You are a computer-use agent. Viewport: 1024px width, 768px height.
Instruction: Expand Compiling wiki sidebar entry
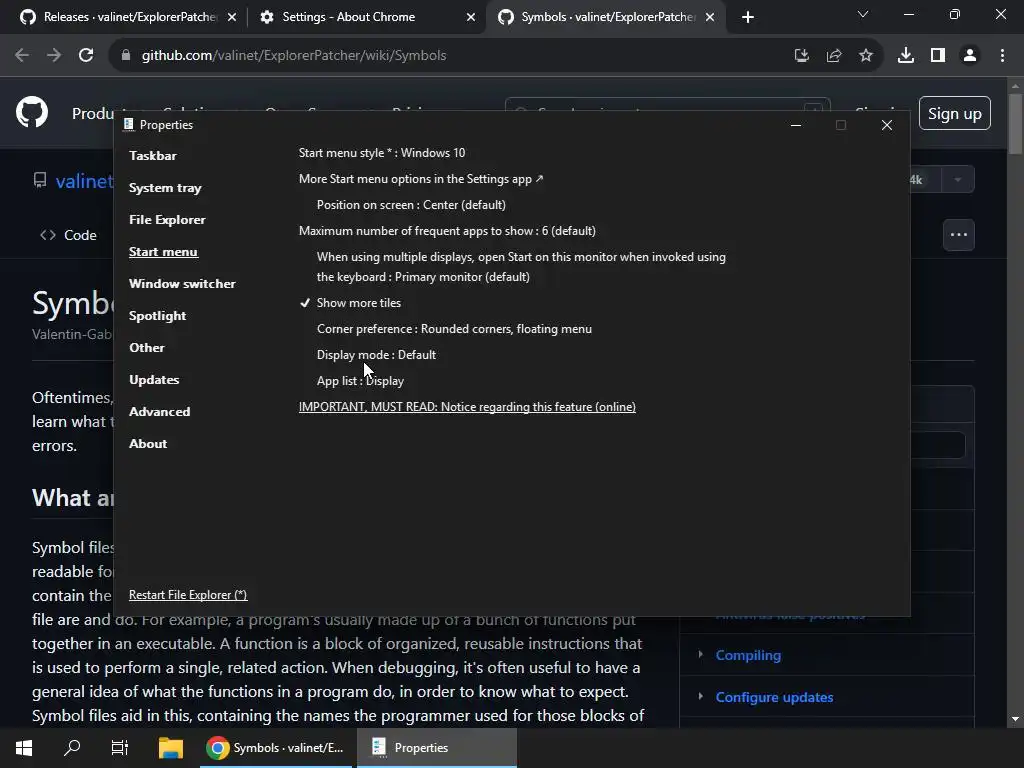[700, 654]
